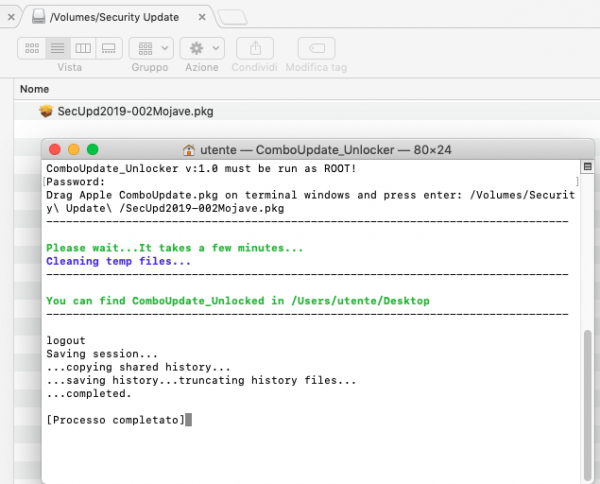This screenshot has height=484, width=600.
Task: Switch Finder to column view
Action: (x=83, y=48)
